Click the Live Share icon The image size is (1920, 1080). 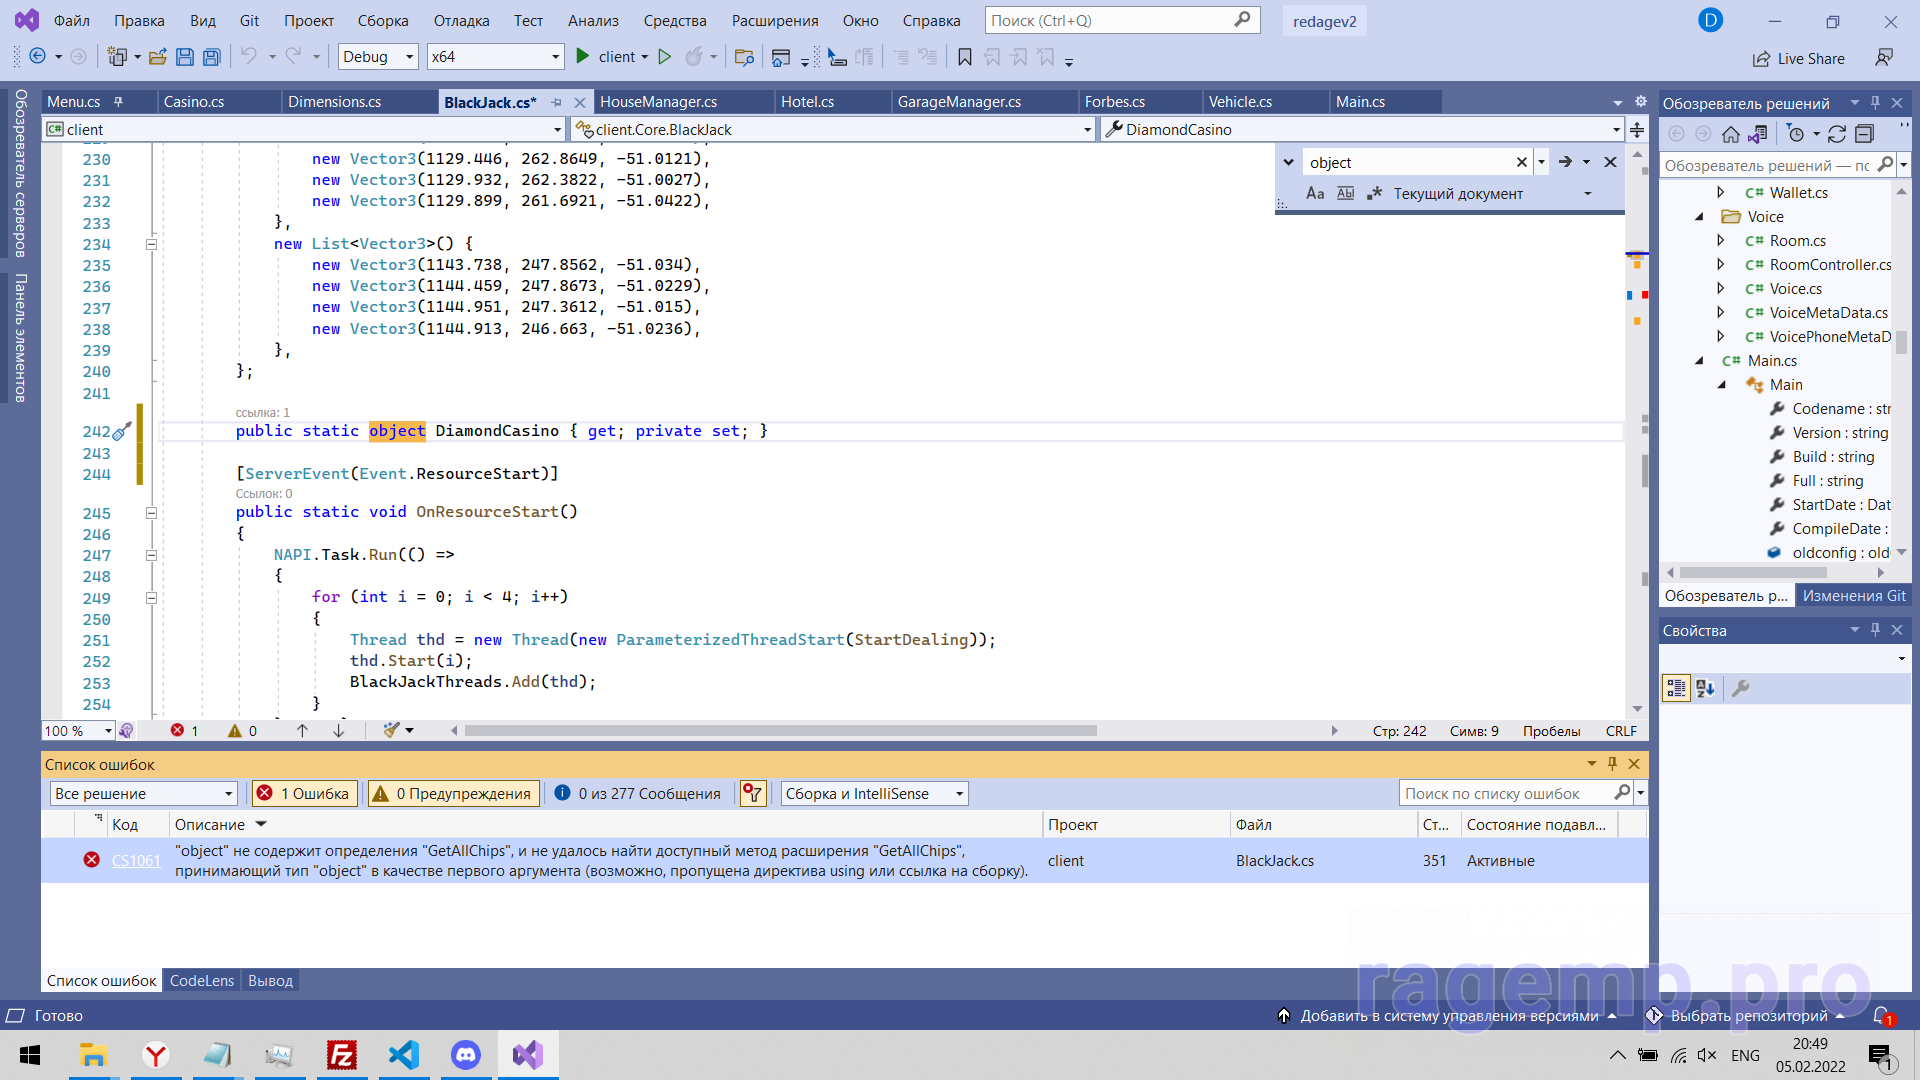coord(1761,59)
